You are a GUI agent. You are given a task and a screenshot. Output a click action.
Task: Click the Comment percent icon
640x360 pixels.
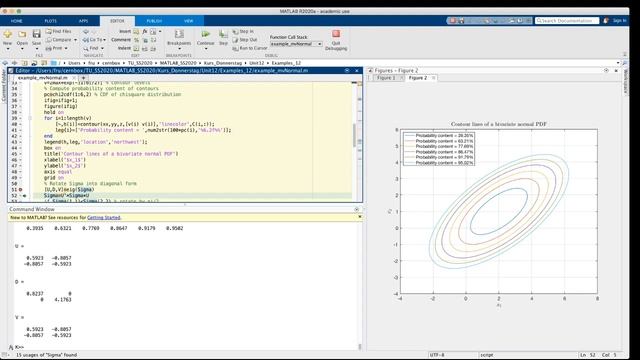pyautogui.click(x=136, y=40)
